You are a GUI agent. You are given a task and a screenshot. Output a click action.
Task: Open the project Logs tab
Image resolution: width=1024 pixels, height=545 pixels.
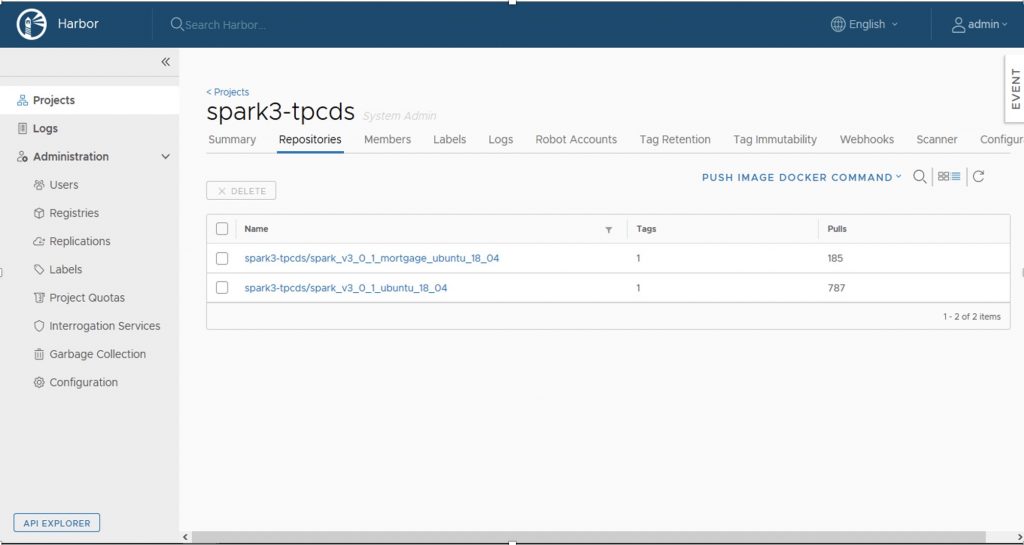[x=501, y=140]
